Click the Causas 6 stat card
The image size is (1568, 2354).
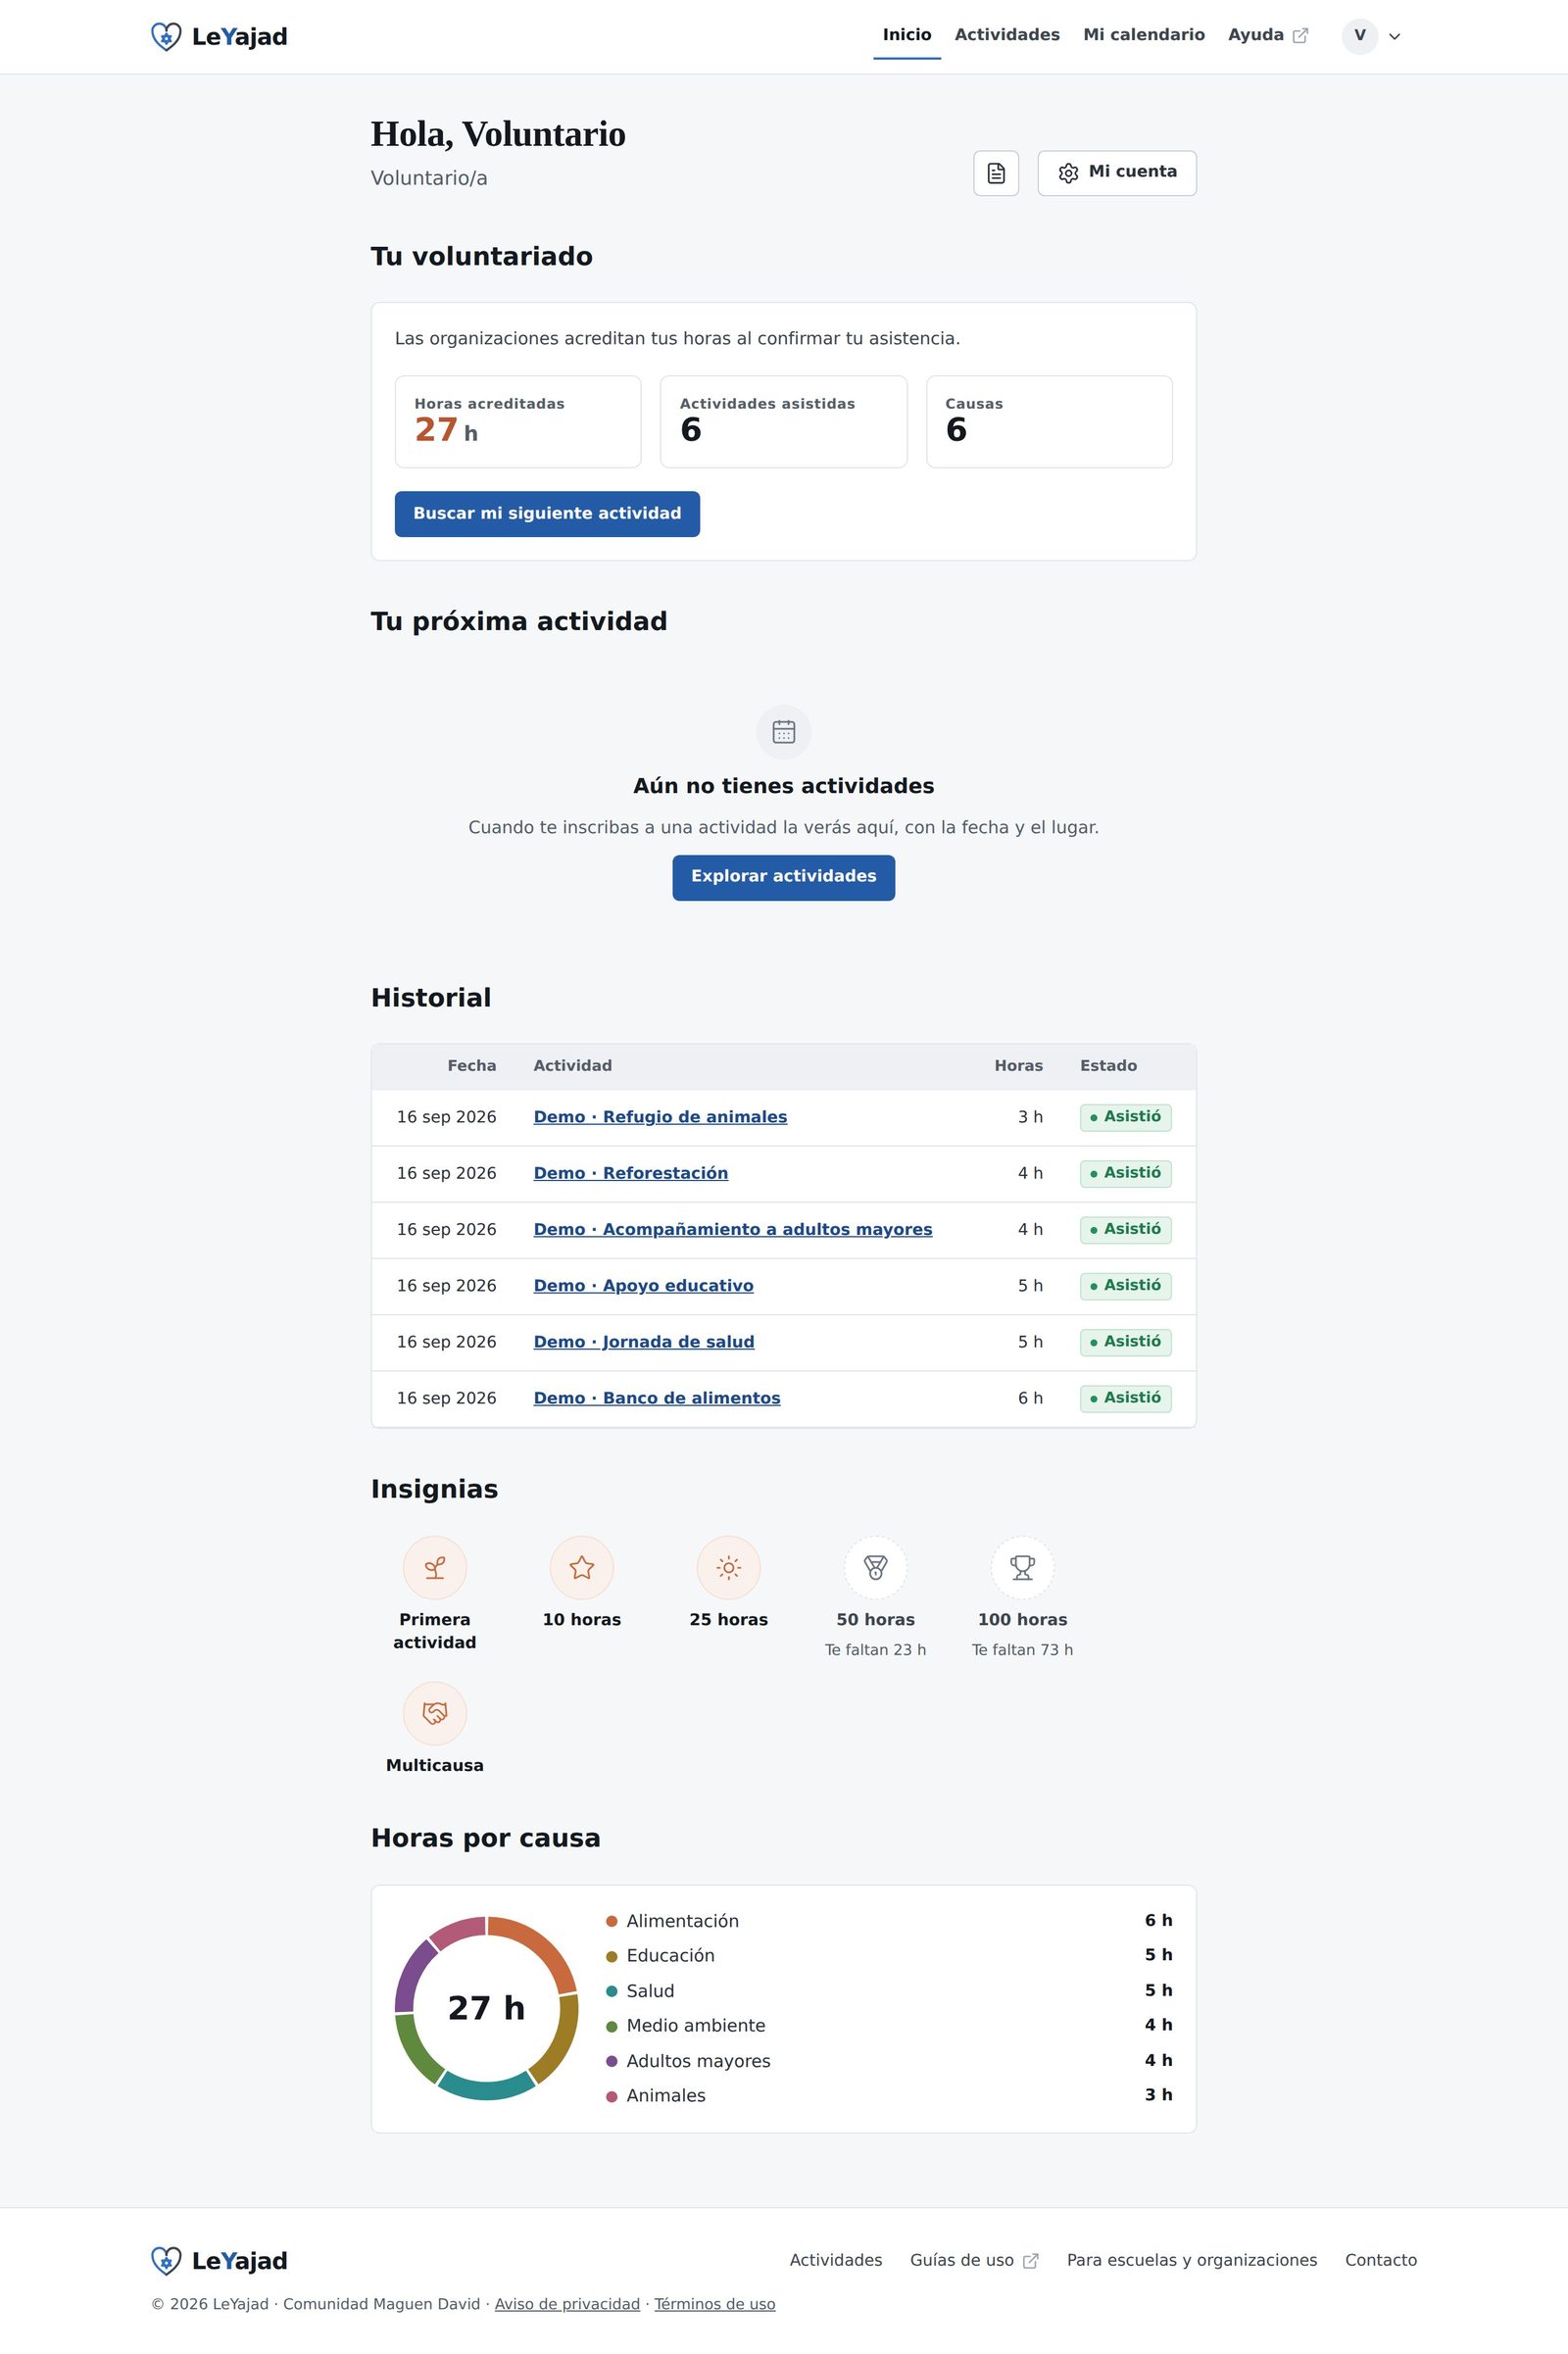click(1049, 421)
